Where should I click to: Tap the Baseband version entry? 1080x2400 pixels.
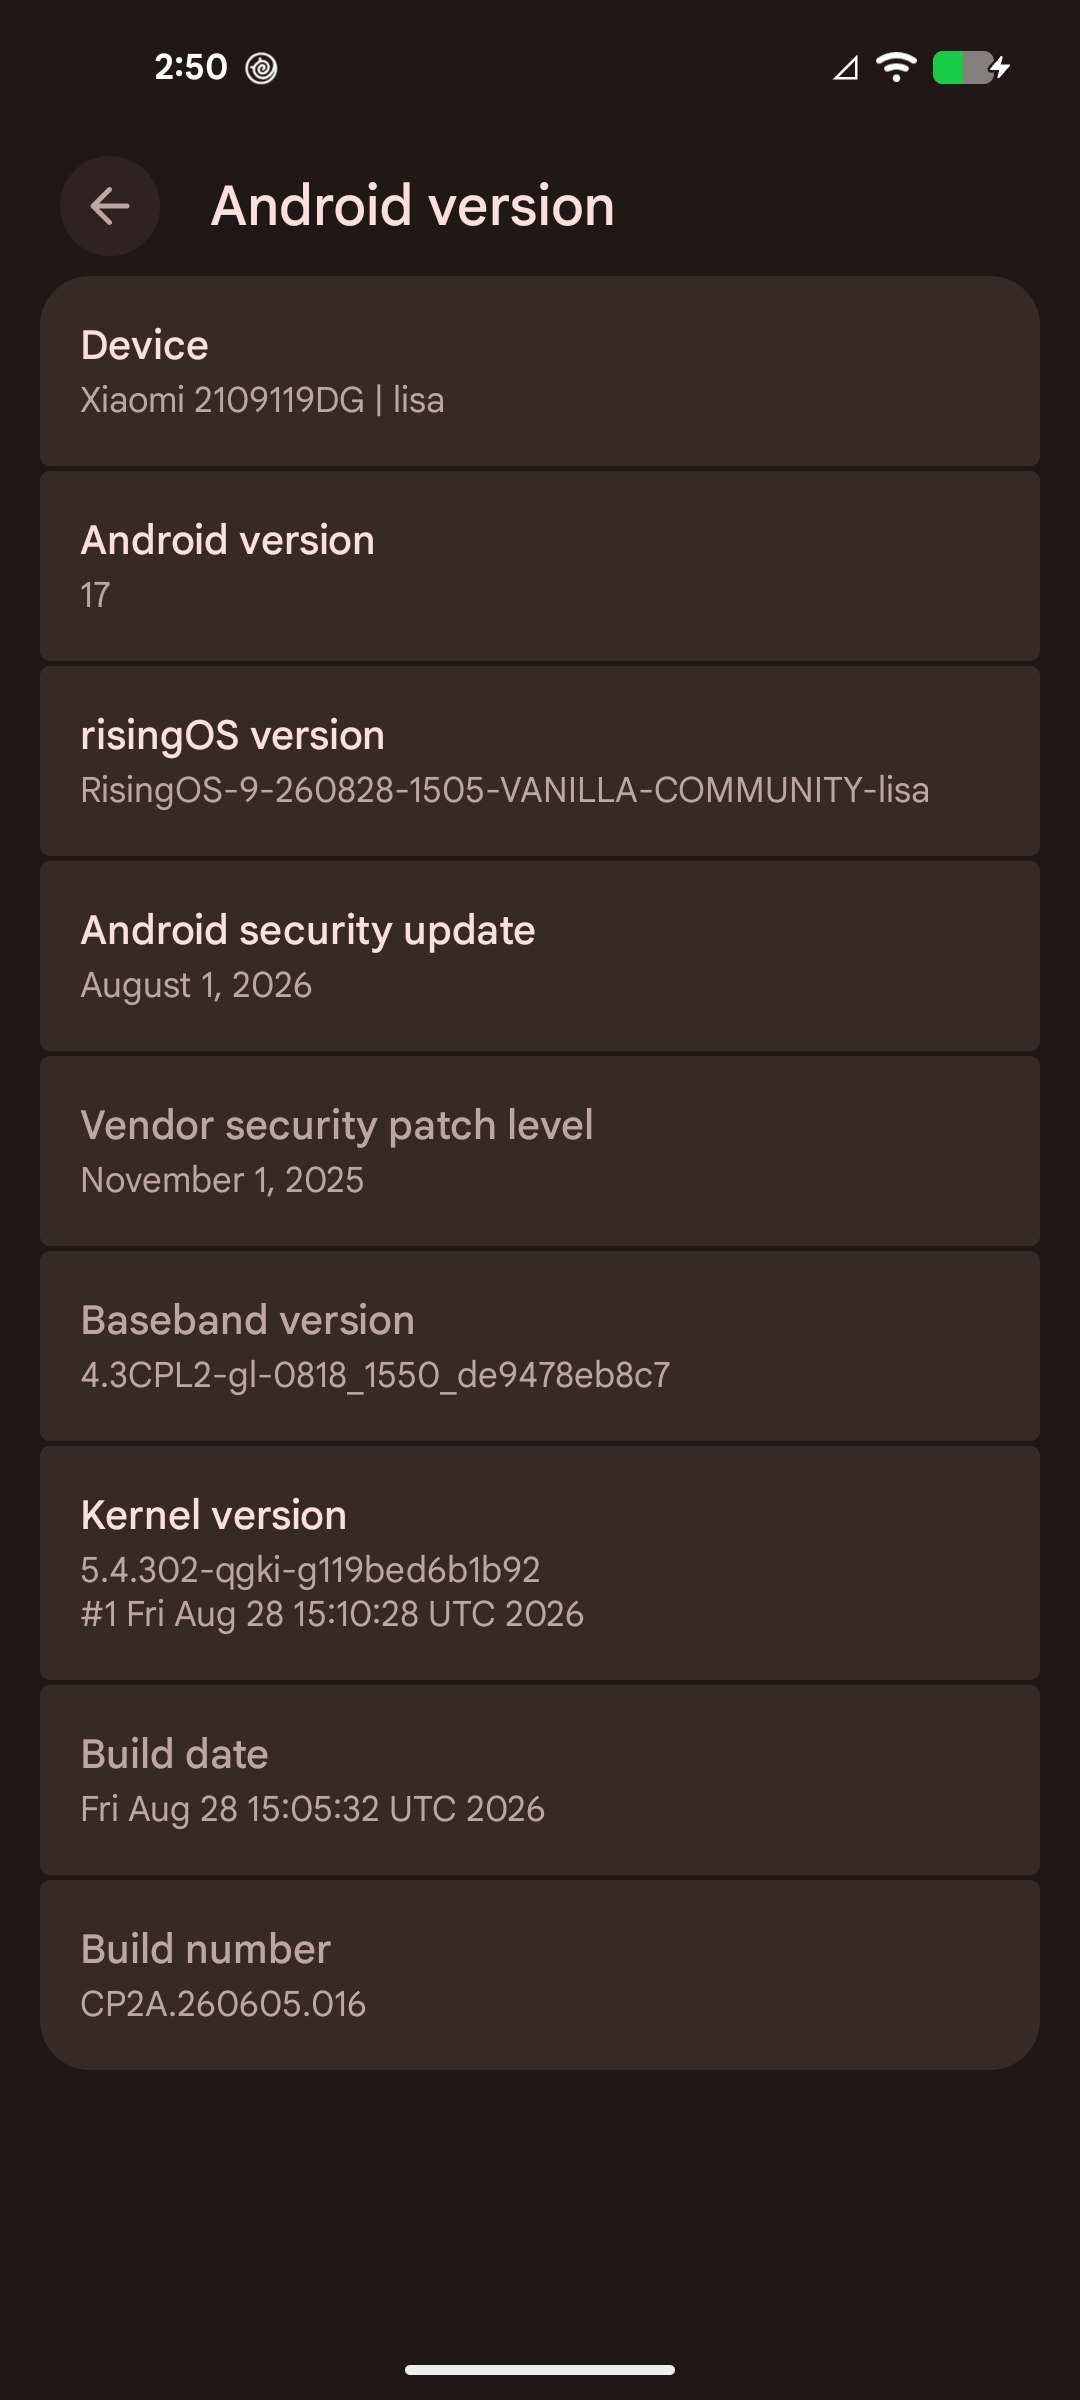[540, 1346]
